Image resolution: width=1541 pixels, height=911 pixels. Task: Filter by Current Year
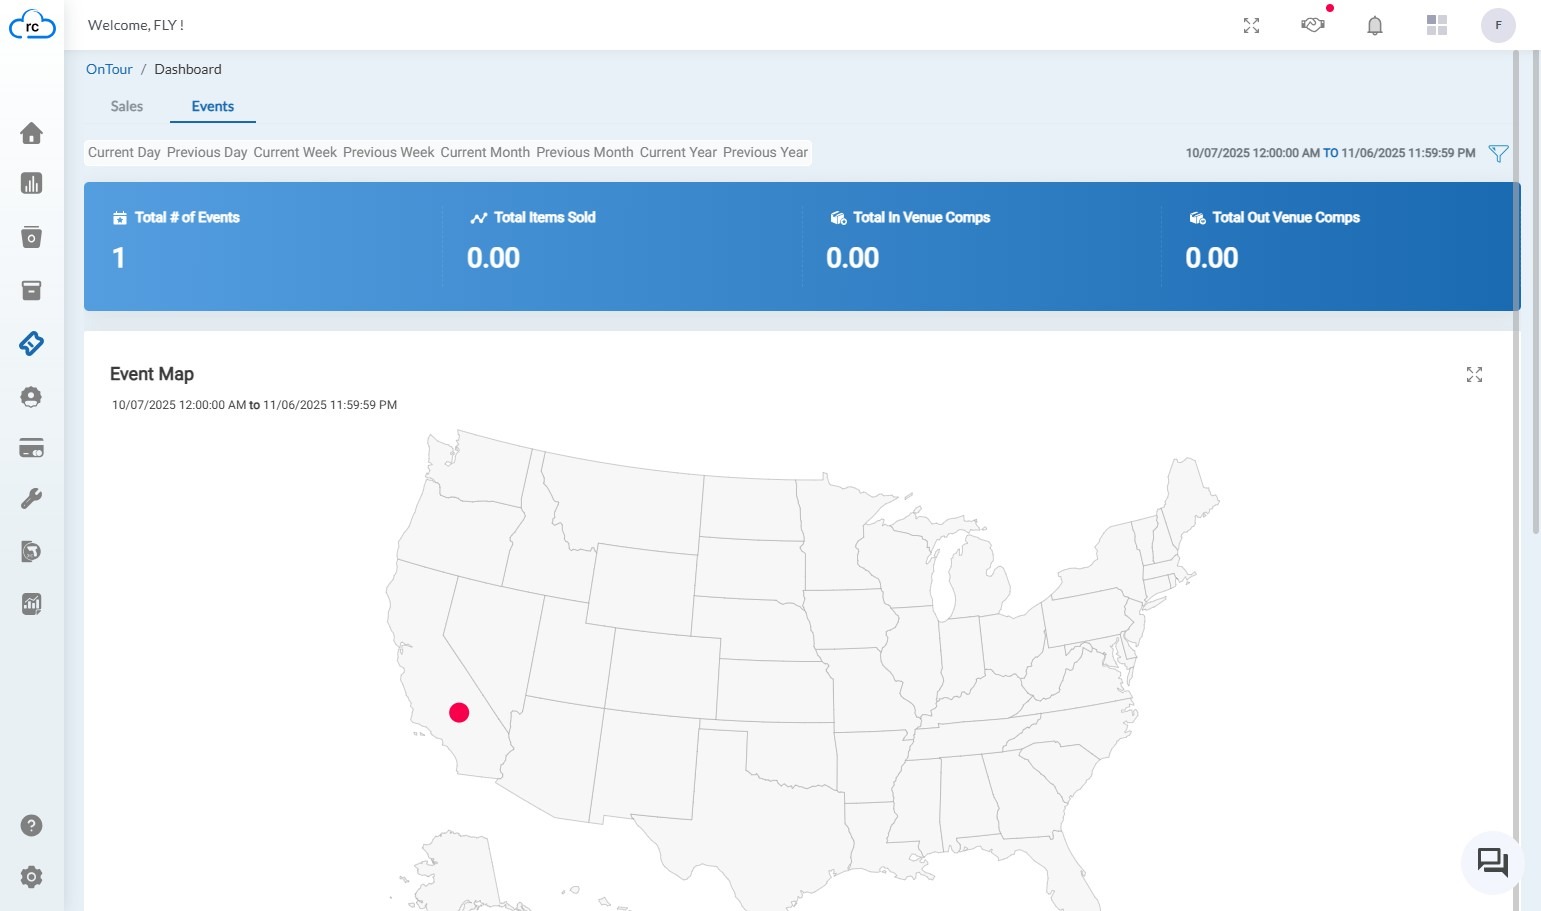[x=678, y=152]
